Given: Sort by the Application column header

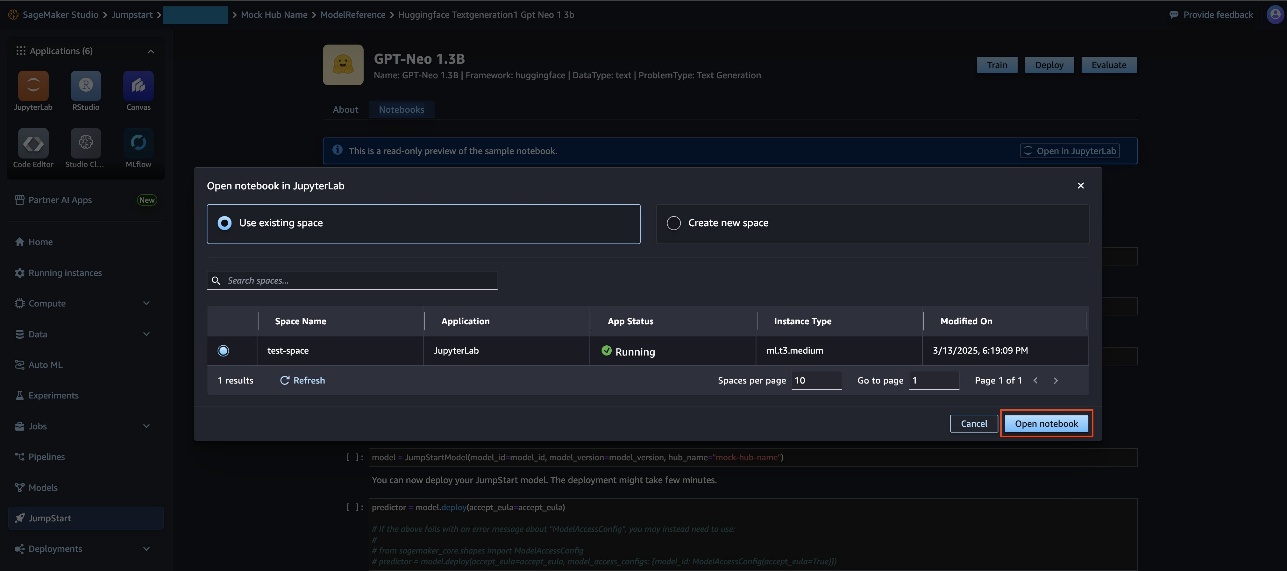Looking at the screenshot, I should 465,321.
